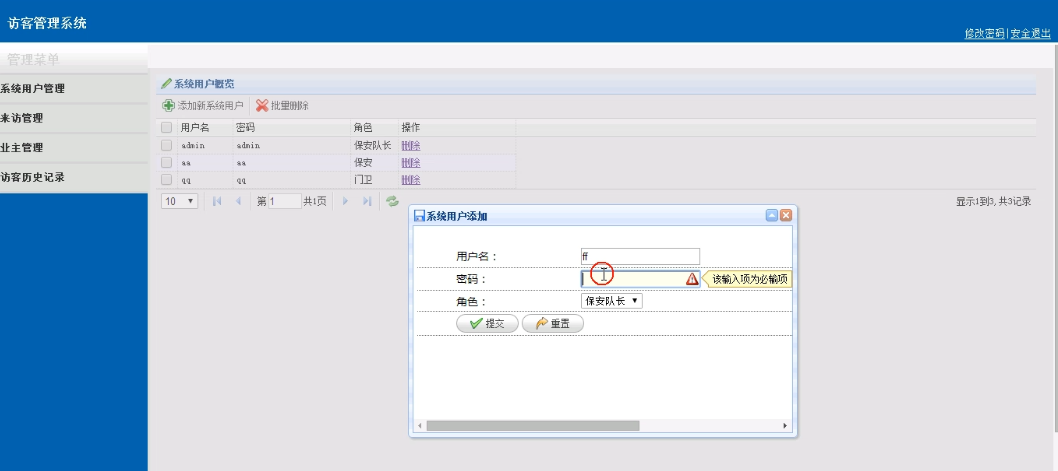Open the page size dropdown showing 10
1058x471 pixels.
(179, 201)
